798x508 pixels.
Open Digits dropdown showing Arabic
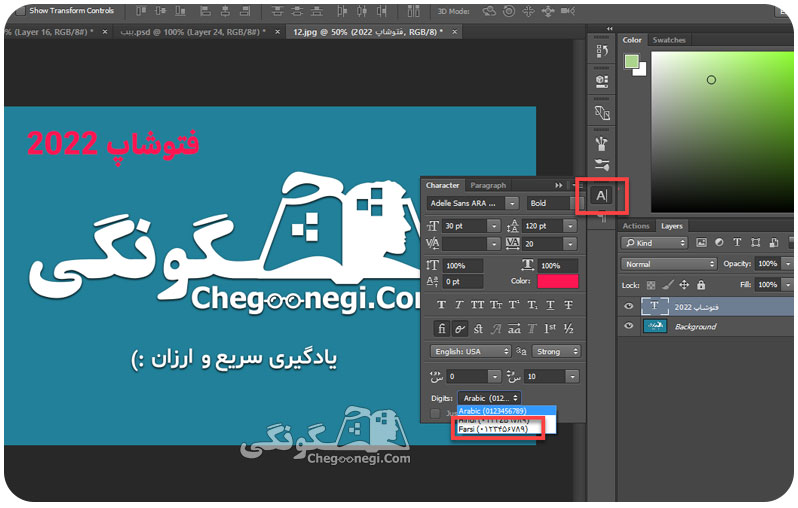click(x=490, y=398)
